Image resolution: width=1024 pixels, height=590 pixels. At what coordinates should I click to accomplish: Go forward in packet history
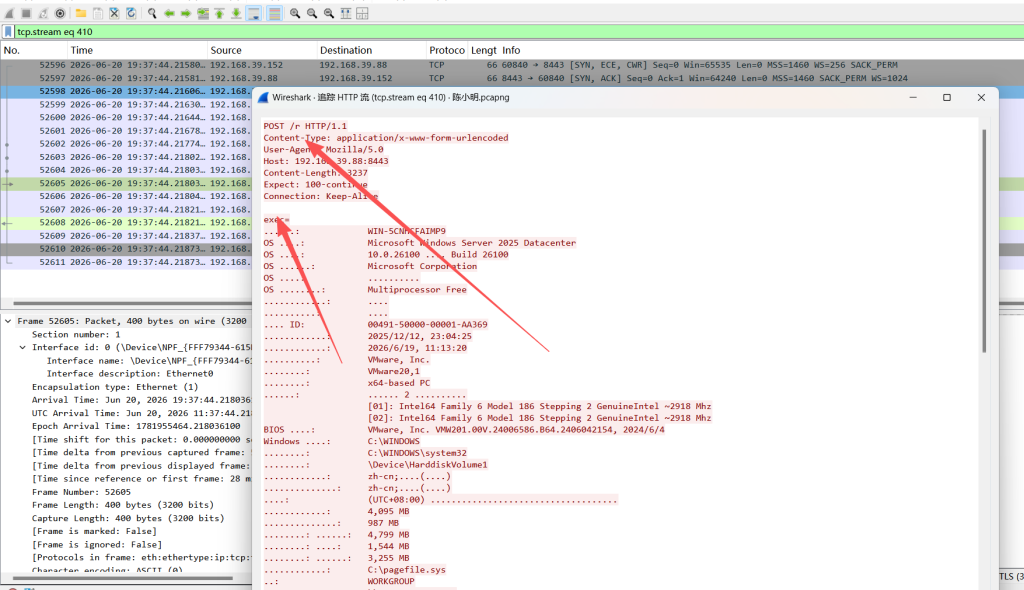(x=186, y=13)
